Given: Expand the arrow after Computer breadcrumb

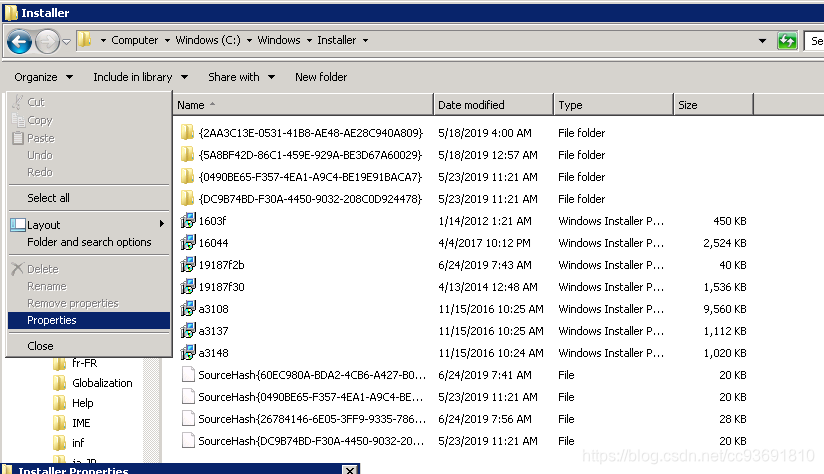Looking at the screenshot, I should (x=167, y=40).
